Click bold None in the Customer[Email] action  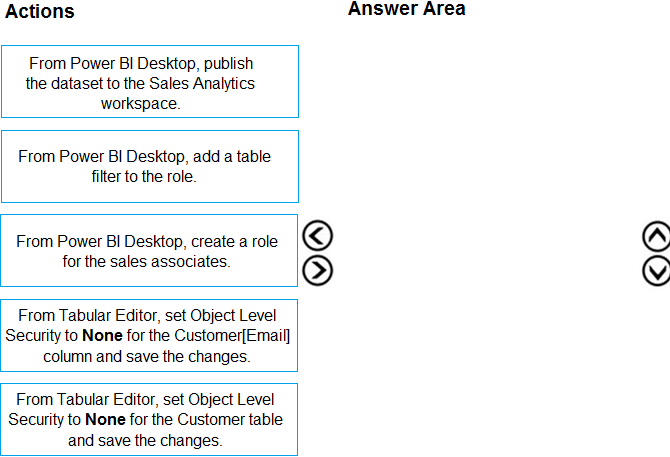[x=102, y=336]
